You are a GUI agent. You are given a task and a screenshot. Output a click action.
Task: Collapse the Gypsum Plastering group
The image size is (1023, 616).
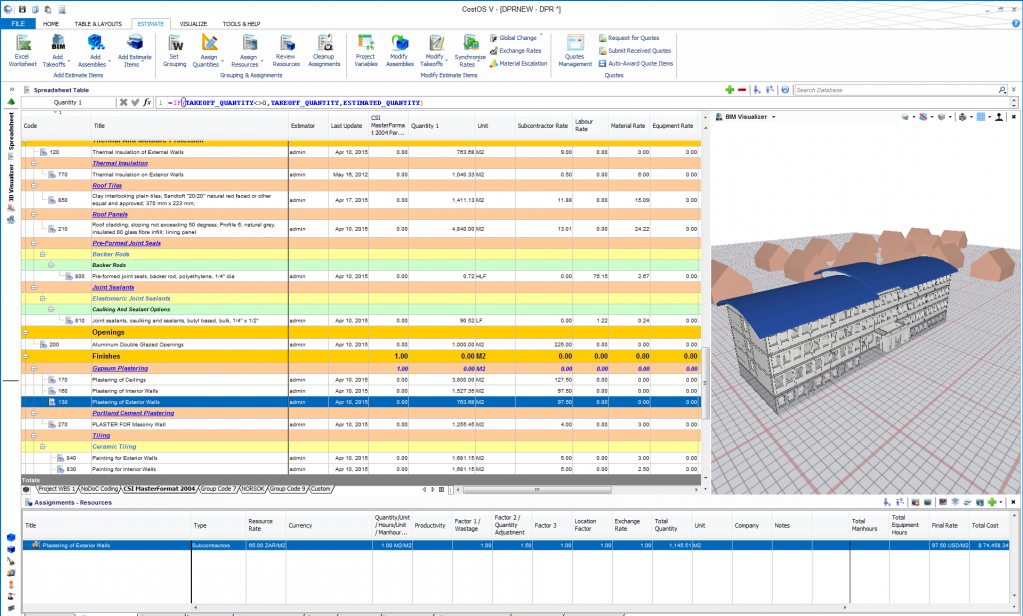coord(35,369)
